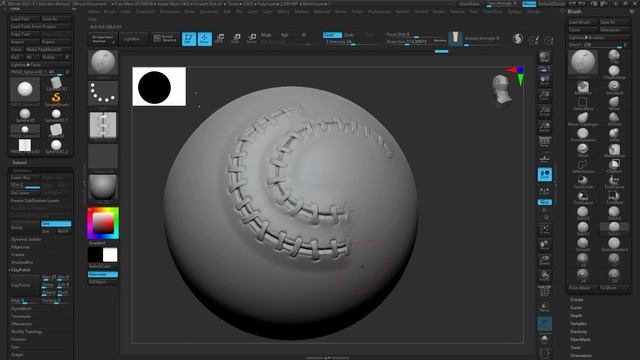640x360 pixels.
Task: Expand the EdgeLoop section
Action: pos(20,247)
